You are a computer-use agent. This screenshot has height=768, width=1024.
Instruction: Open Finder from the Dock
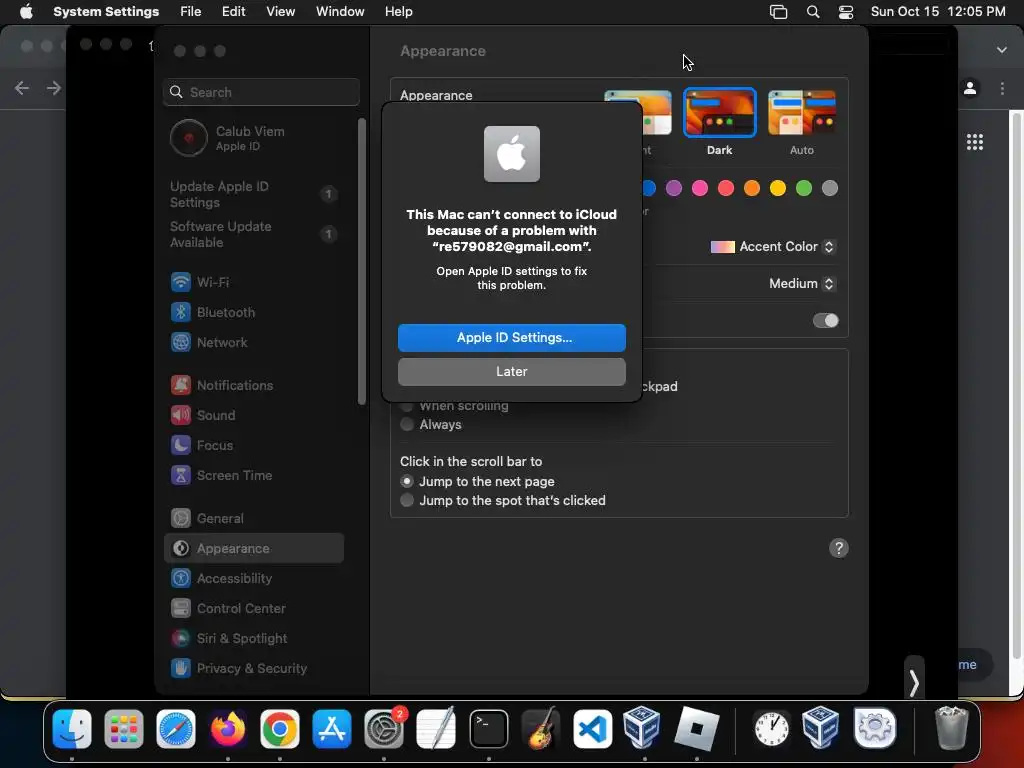[72, 729]
